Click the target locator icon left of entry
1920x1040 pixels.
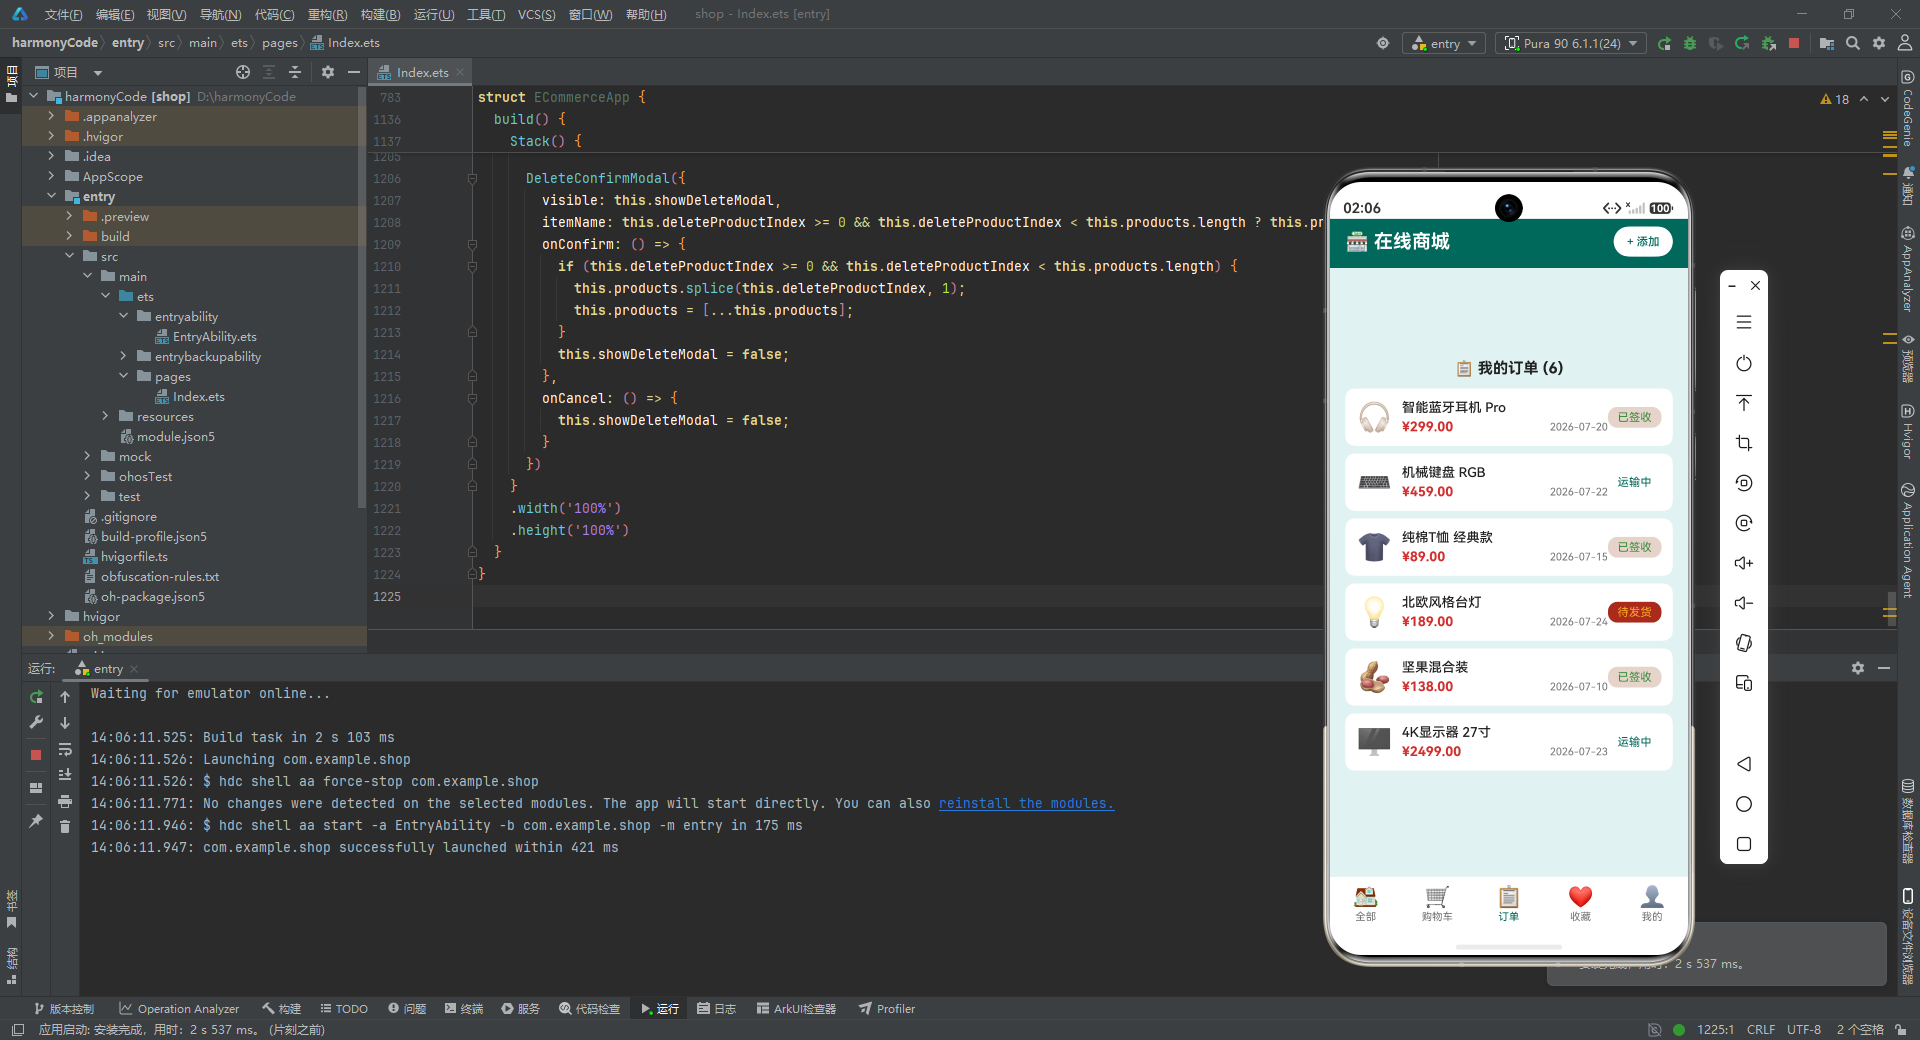(x=1383, y=44)
